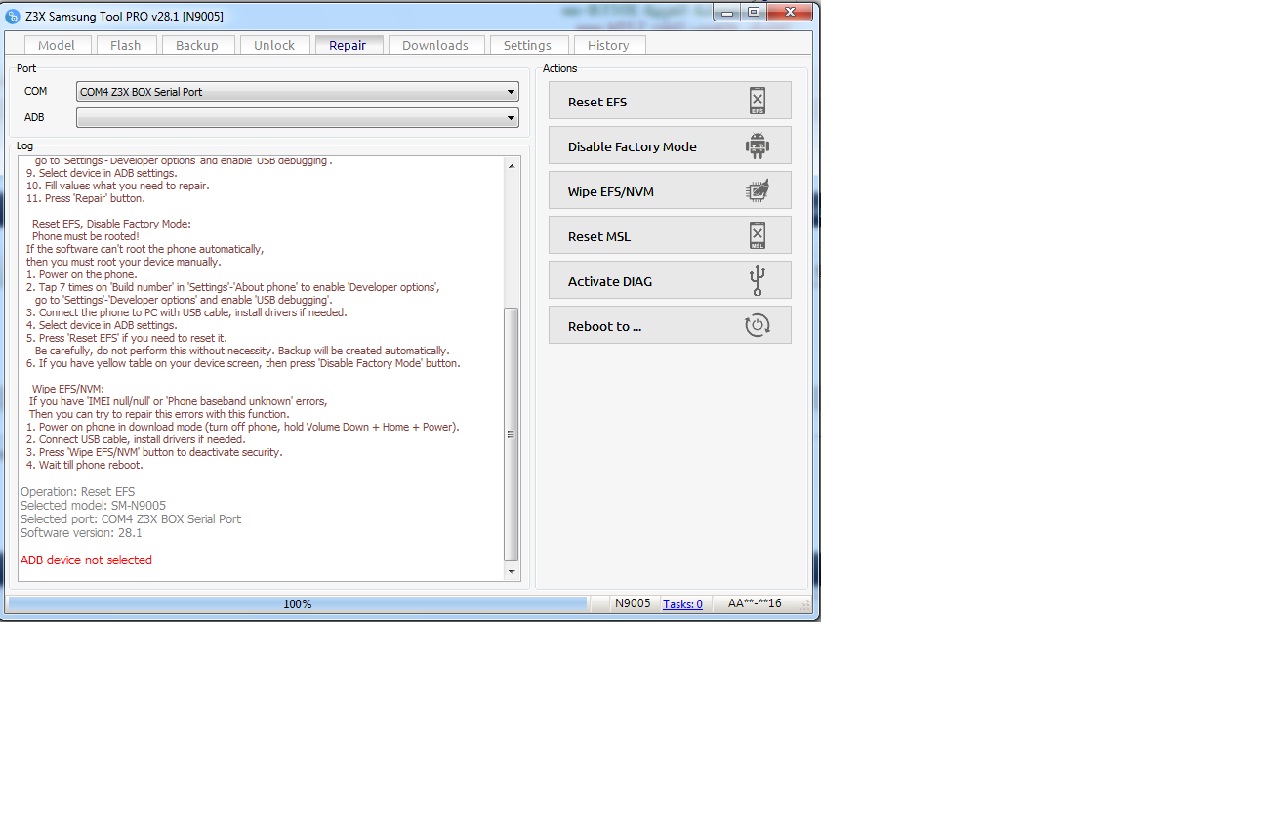
Task: Open the Downloads tab
Action: click(x=435, y=45)
